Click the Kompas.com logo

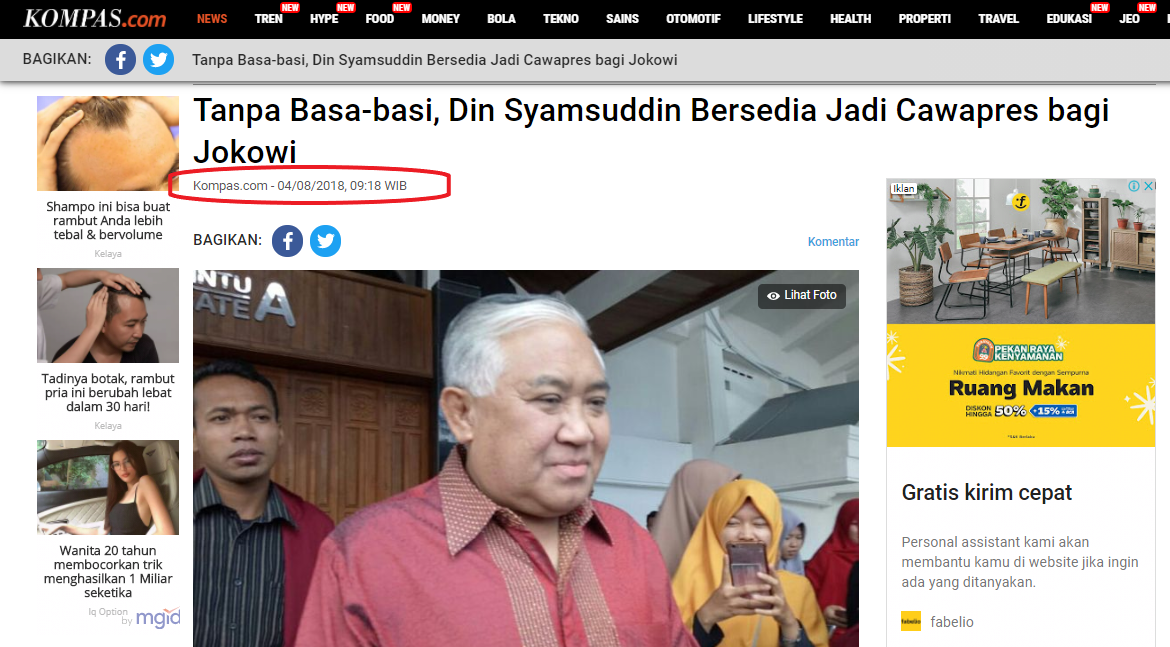[94, 18]
